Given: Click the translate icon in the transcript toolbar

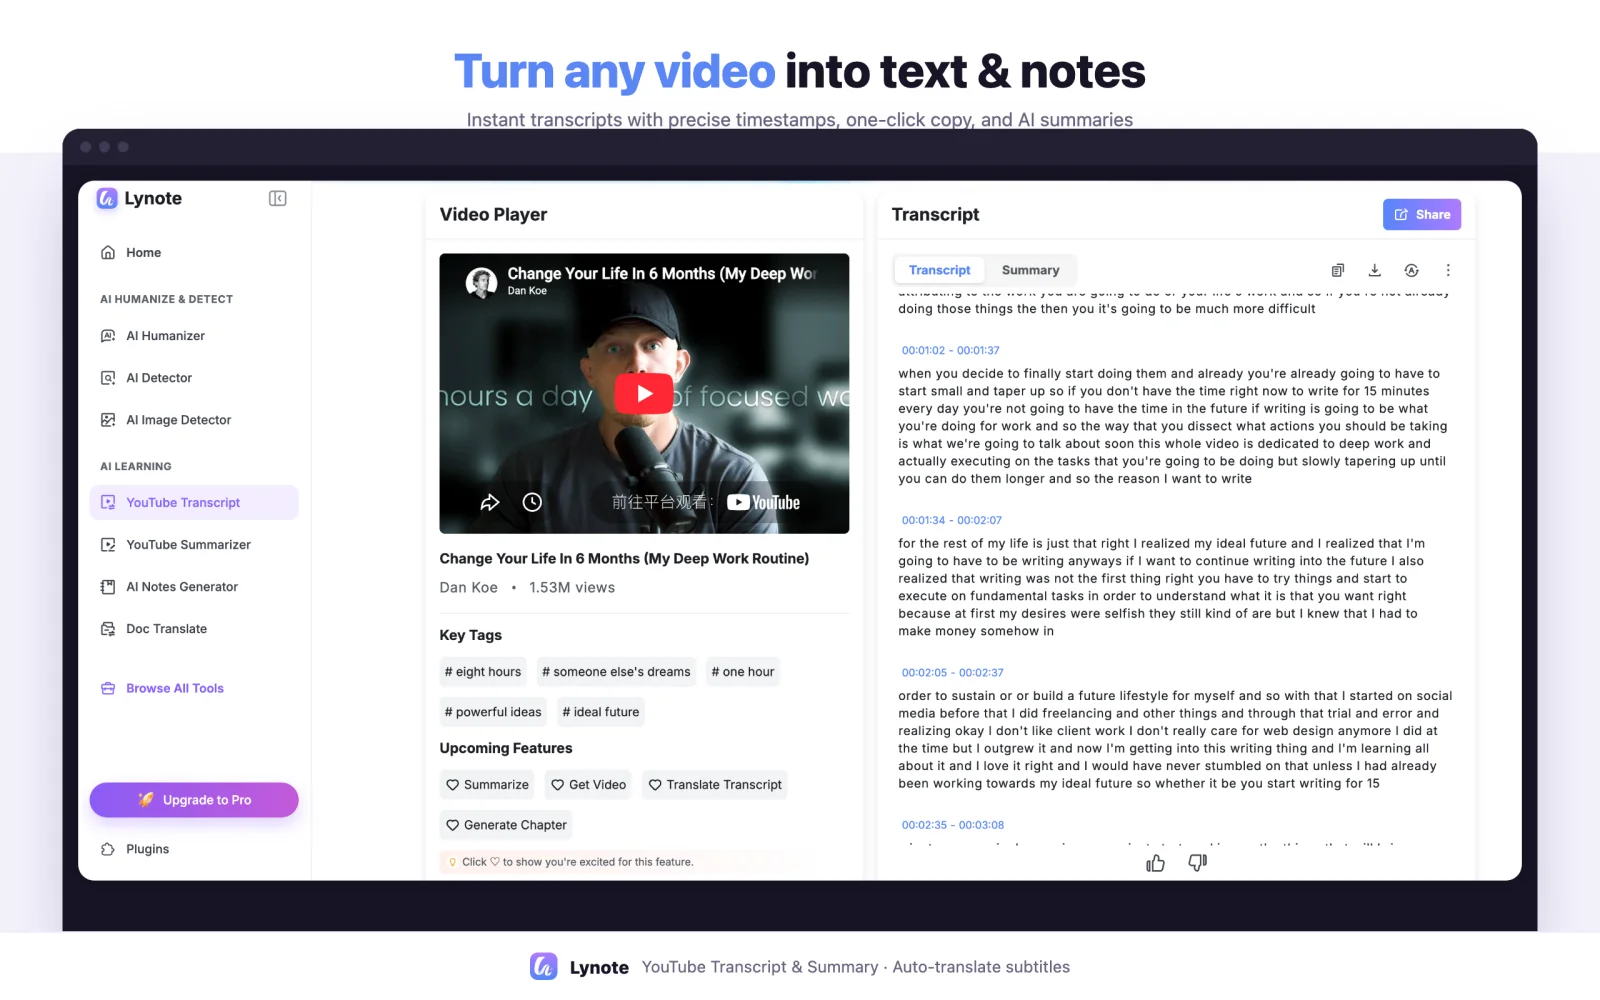Looking at the screenshot, I should 1412,270.
